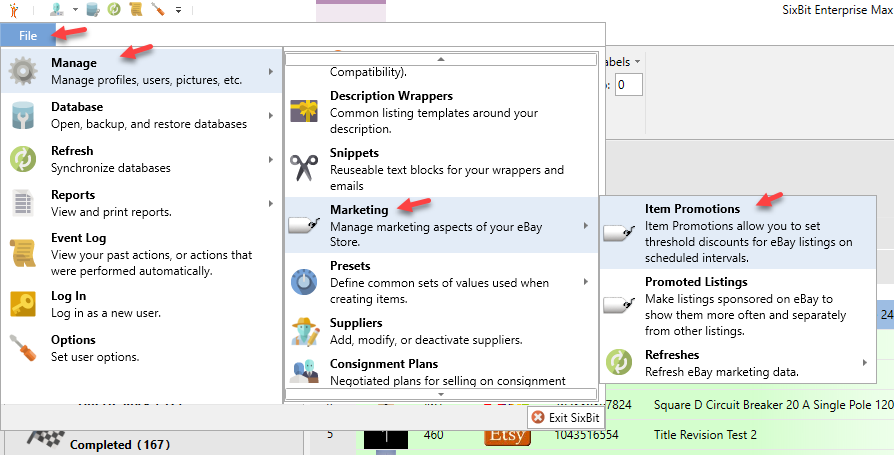Click the black thumbnail in Etsy row
Viewport: 894px width, 455px height.
coord(386,436)
